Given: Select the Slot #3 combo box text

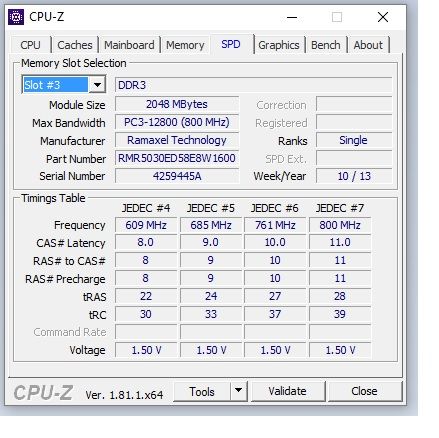Looking at the screenshot, I should pos(55,85).
